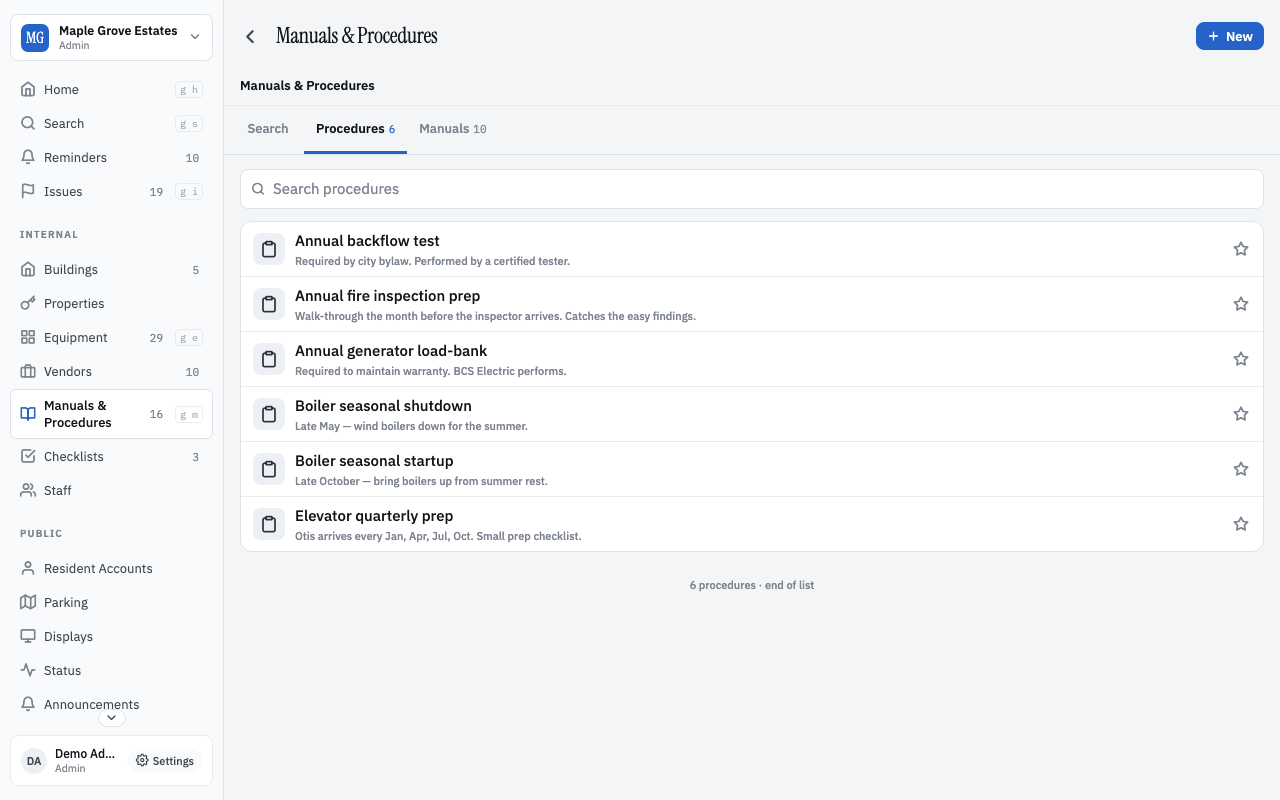
Task: Click the Equipment grid icon
Action: point(28,337)
